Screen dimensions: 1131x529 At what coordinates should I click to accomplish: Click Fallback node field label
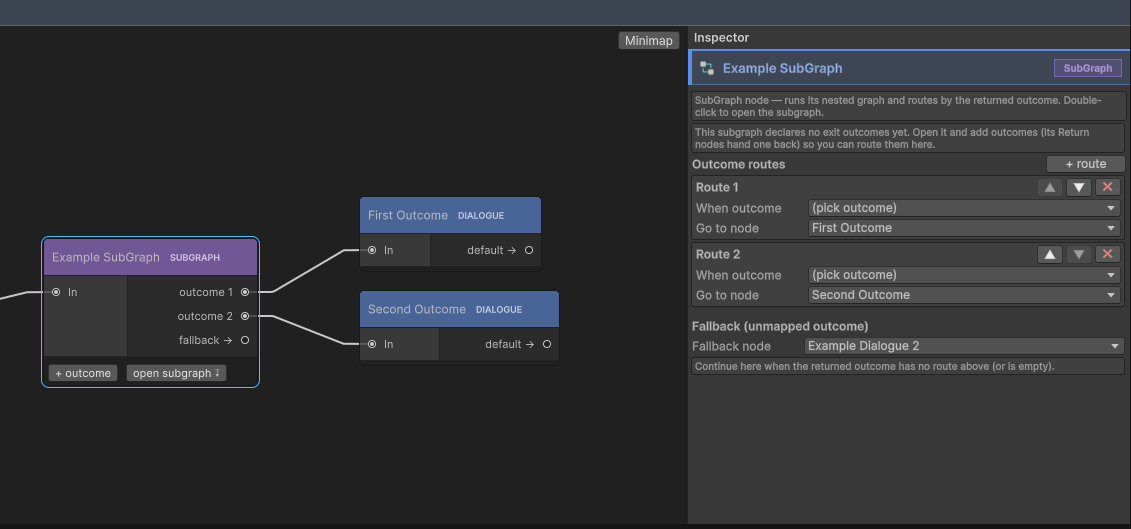pyautogui.click(x=731, y=346)
